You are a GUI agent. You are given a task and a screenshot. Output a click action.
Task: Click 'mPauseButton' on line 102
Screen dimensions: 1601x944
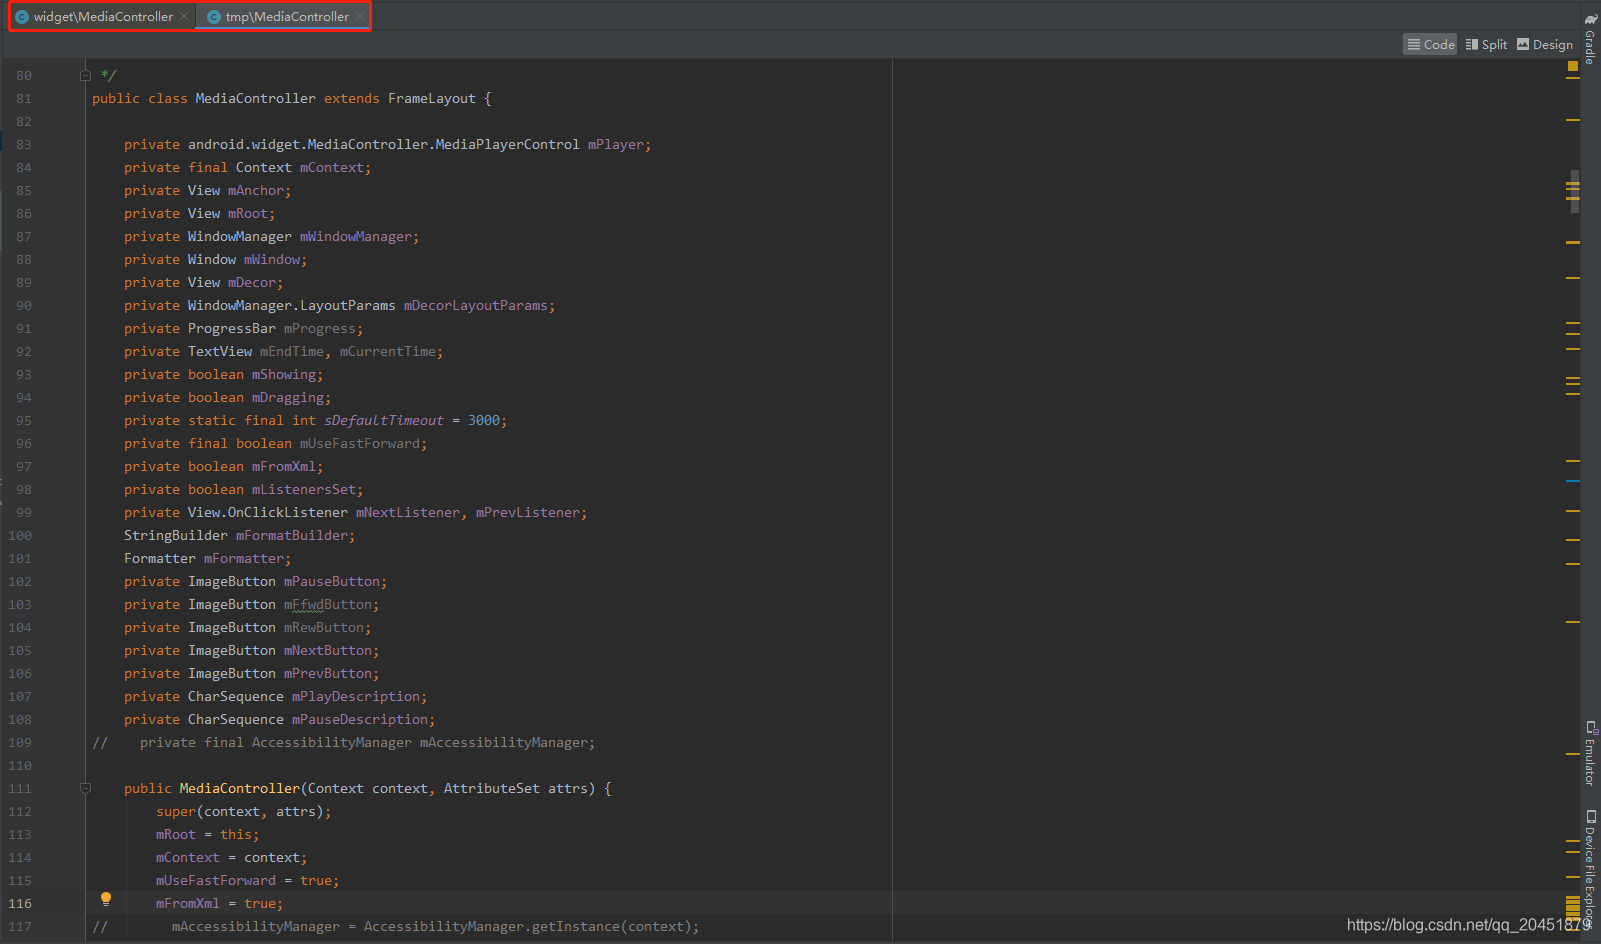[331, 581]
